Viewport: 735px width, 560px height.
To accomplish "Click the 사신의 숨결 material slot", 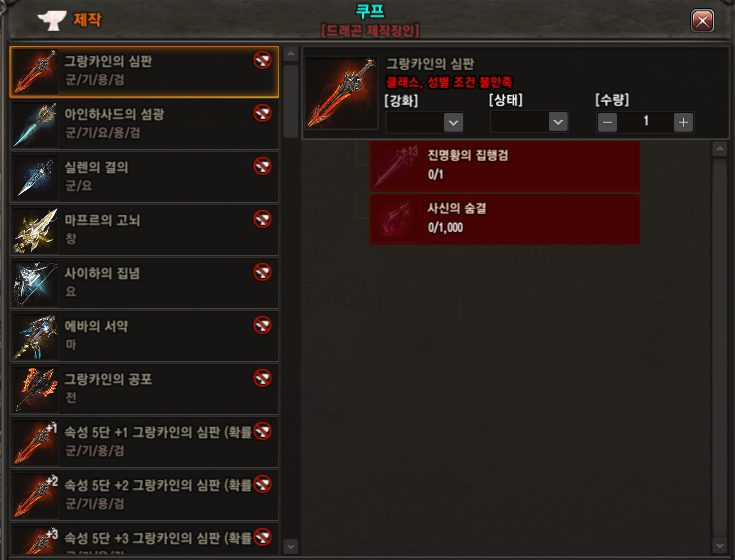I will [x=505, y=219].
